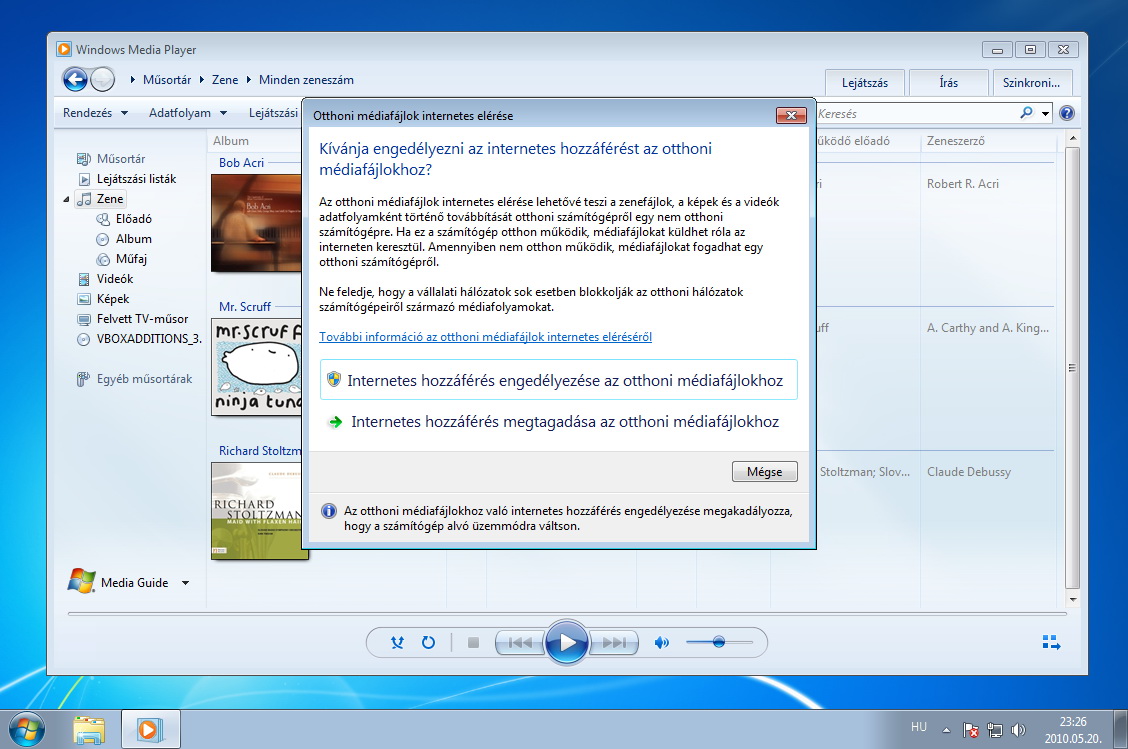1128x749 pixels.
Task: Open További információ link about media access
Action: click(x=485, y=337)
